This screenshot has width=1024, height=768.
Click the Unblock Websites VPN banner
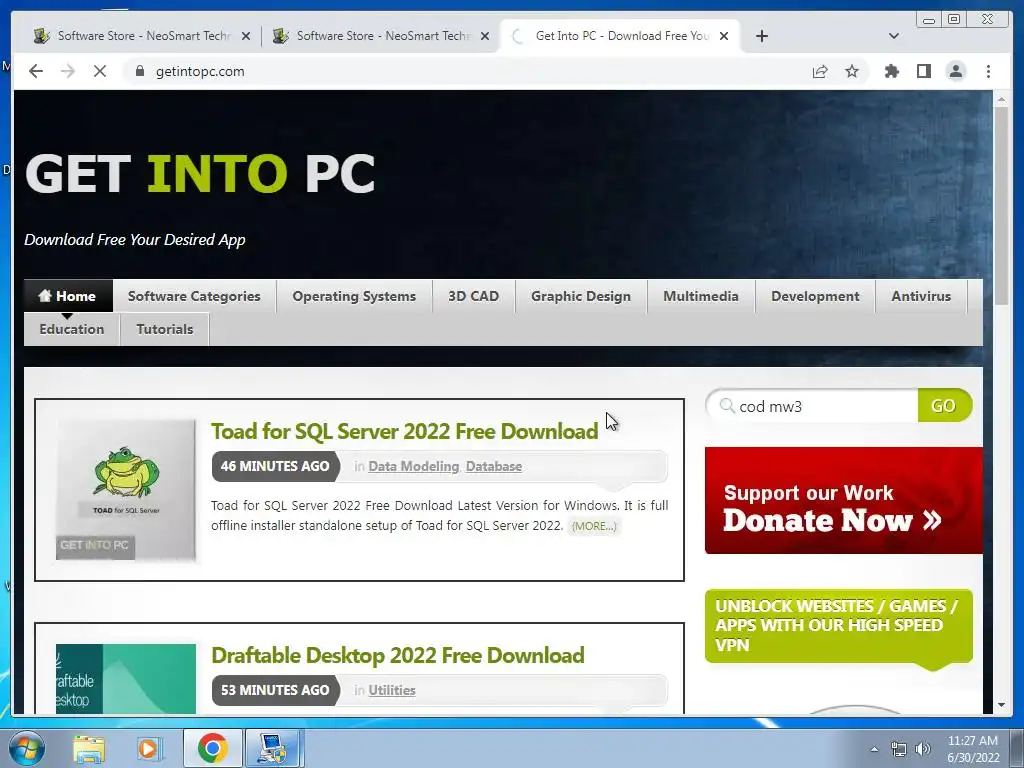[x=839, y=626]
